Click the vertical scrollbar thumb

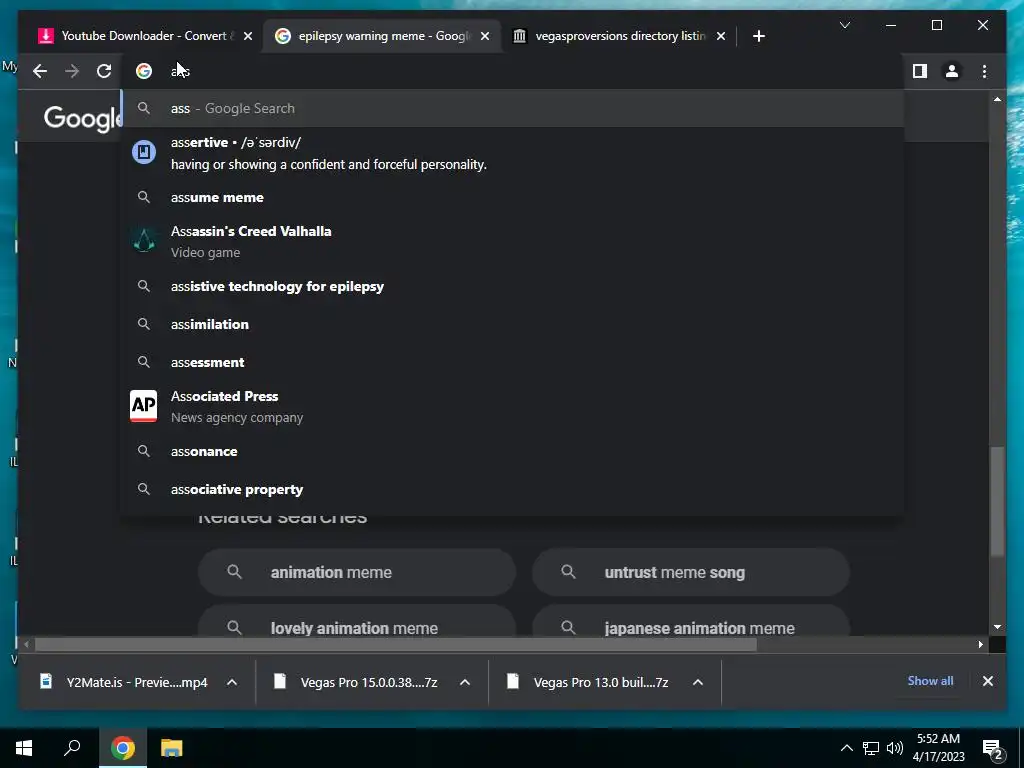pos(997,501)
